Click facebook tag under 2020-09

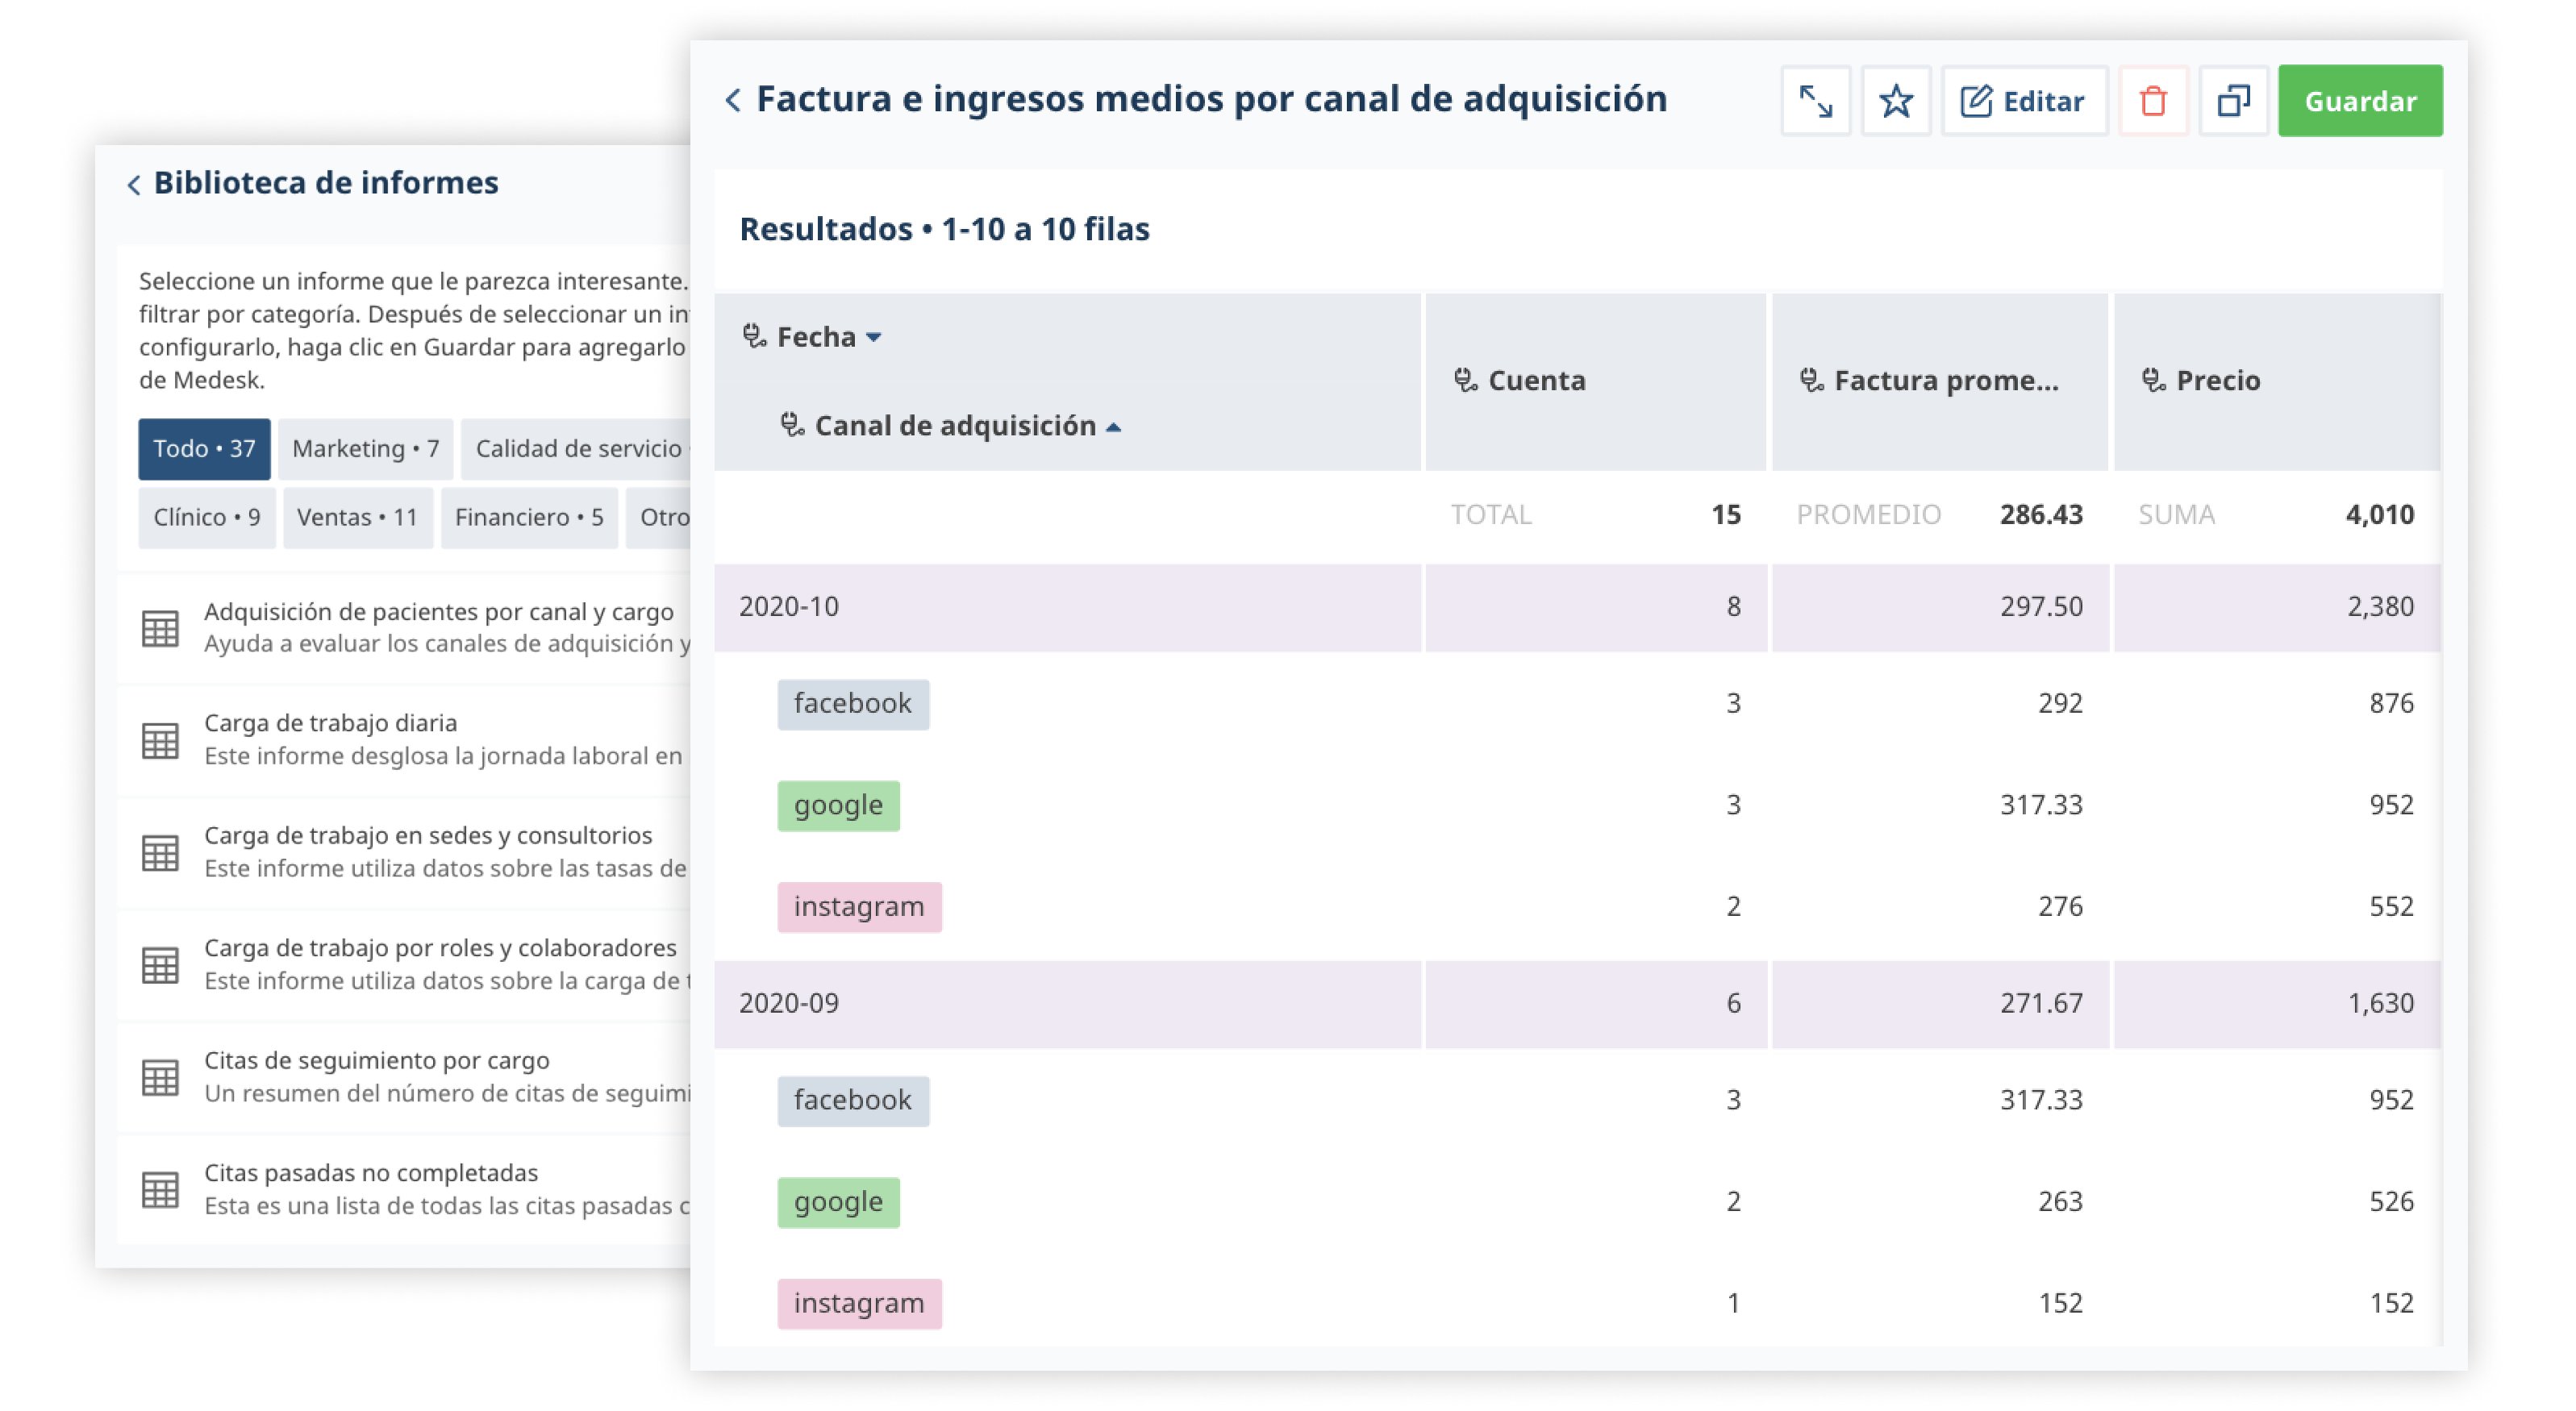(853, 1101)
